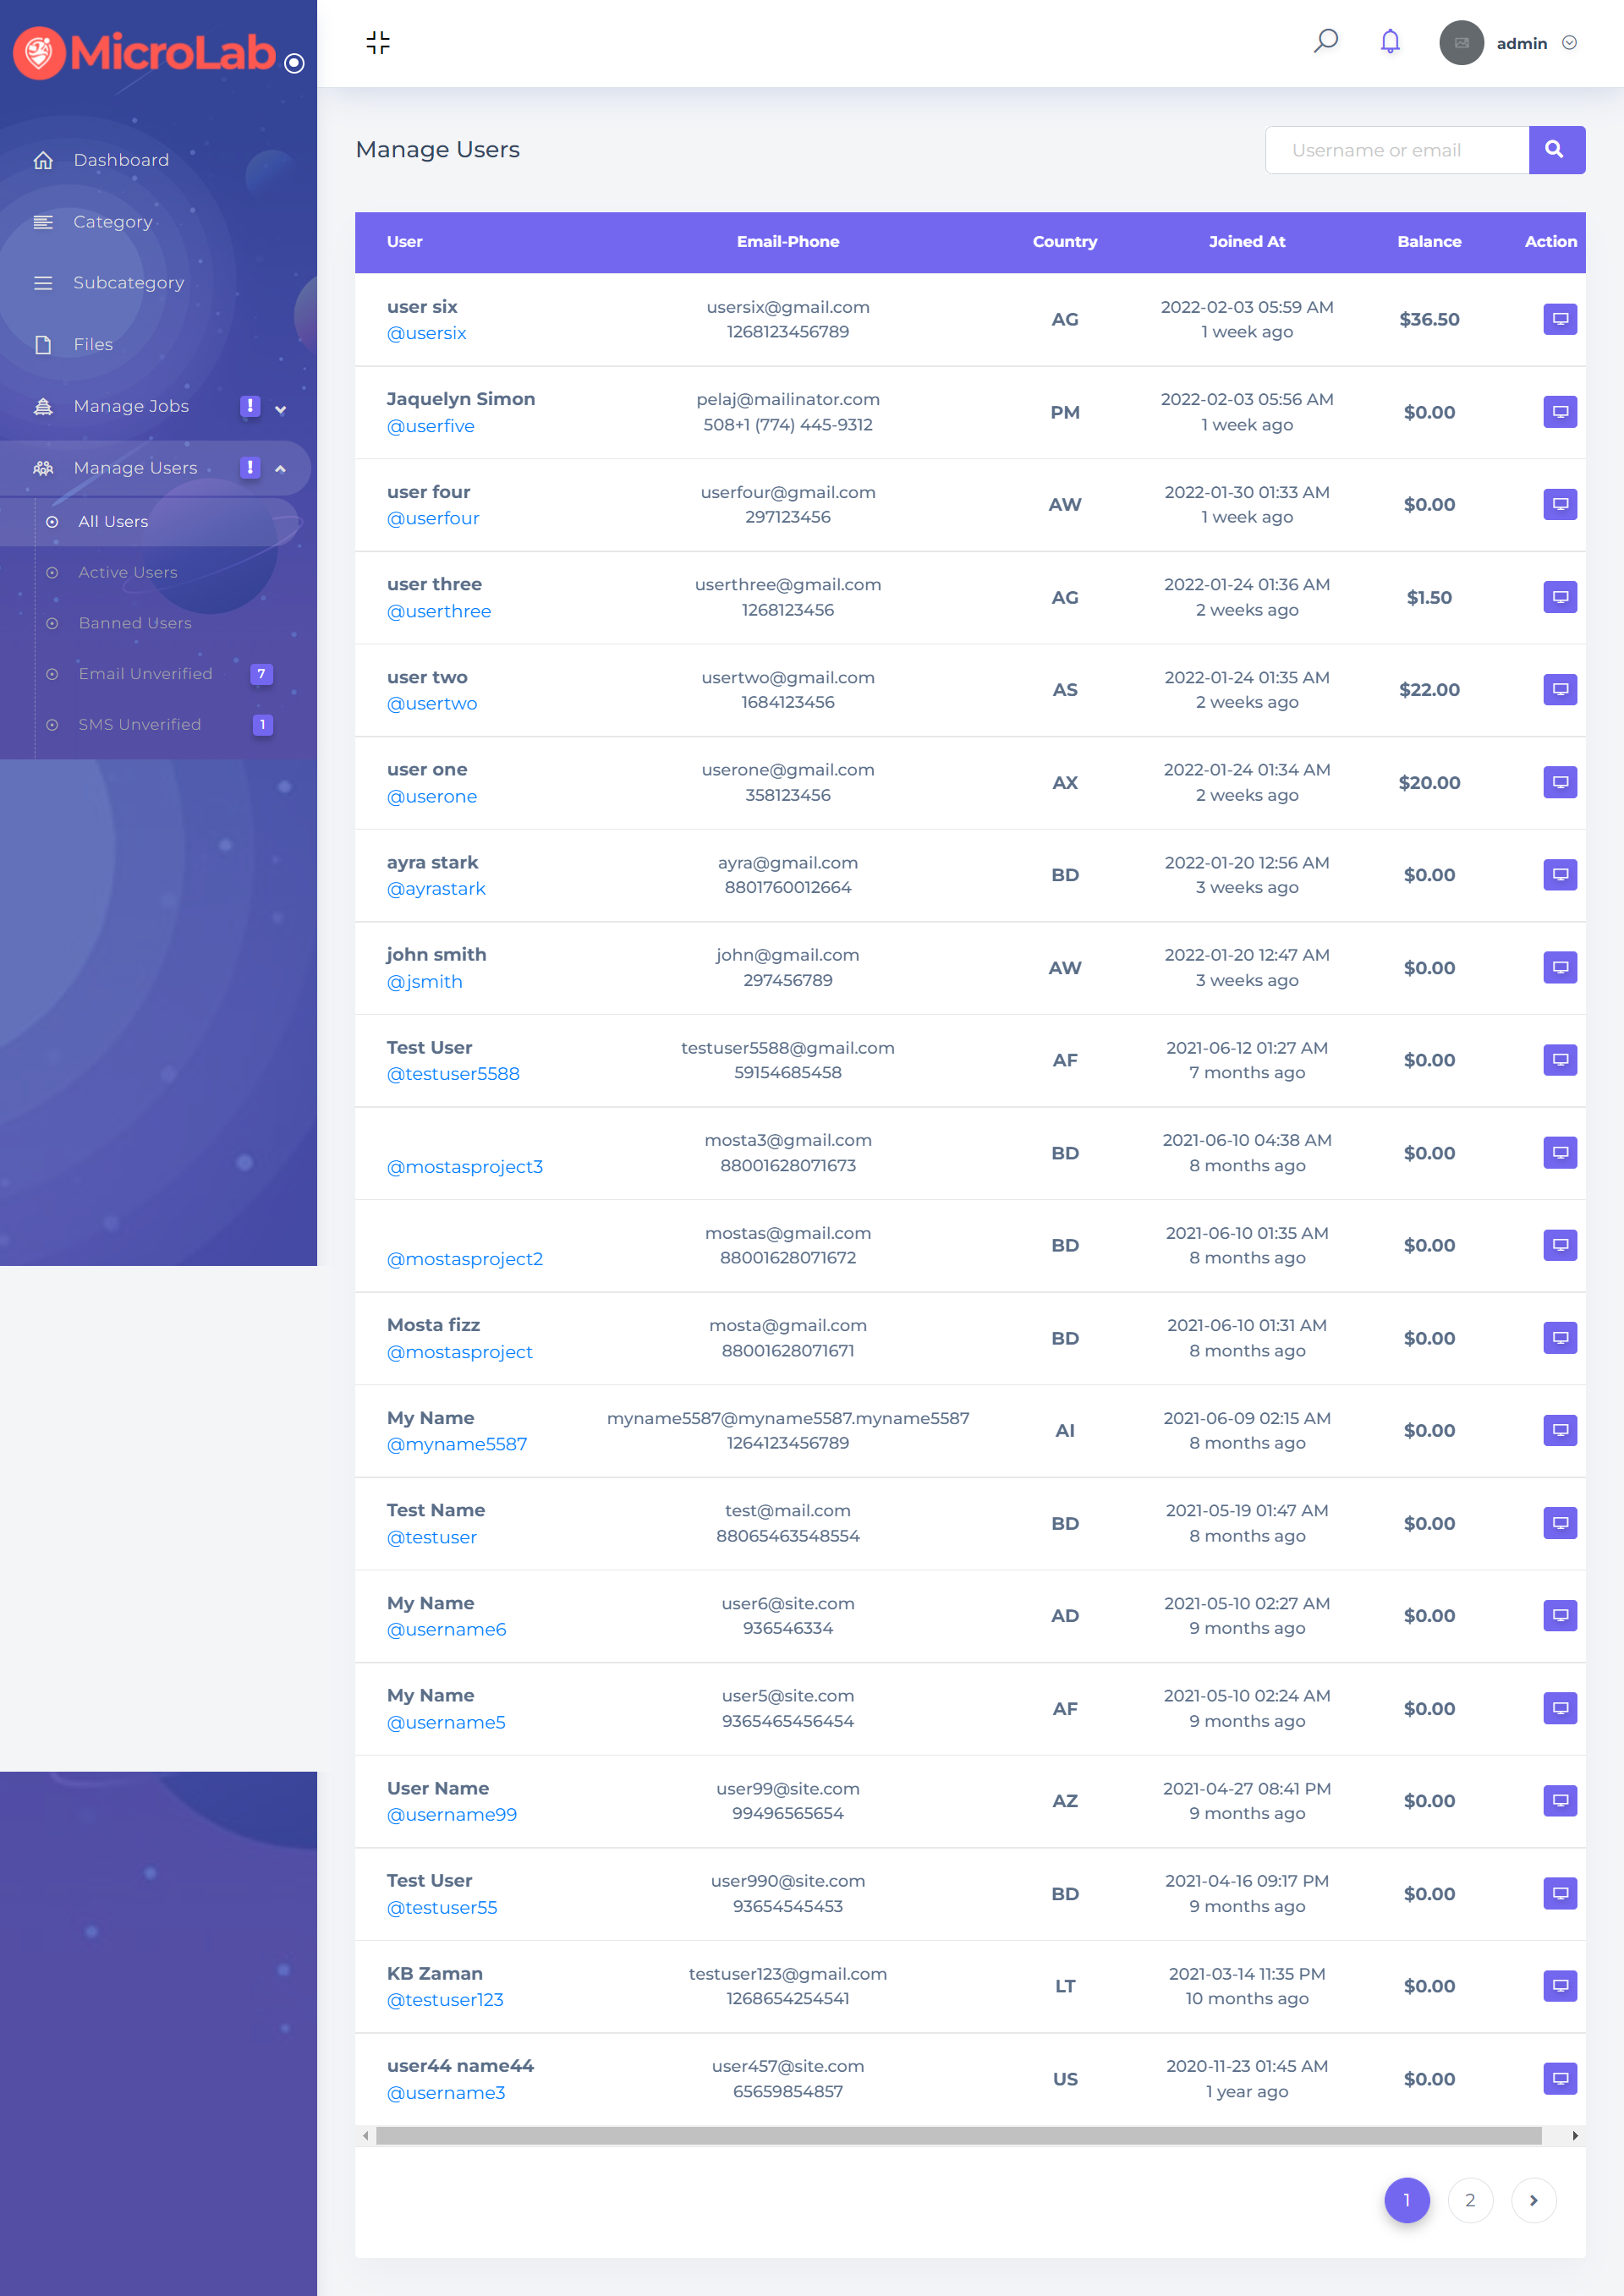Open Category menu item
Viewport: 1624px width, 2296px height.
[x=112, y=222]
